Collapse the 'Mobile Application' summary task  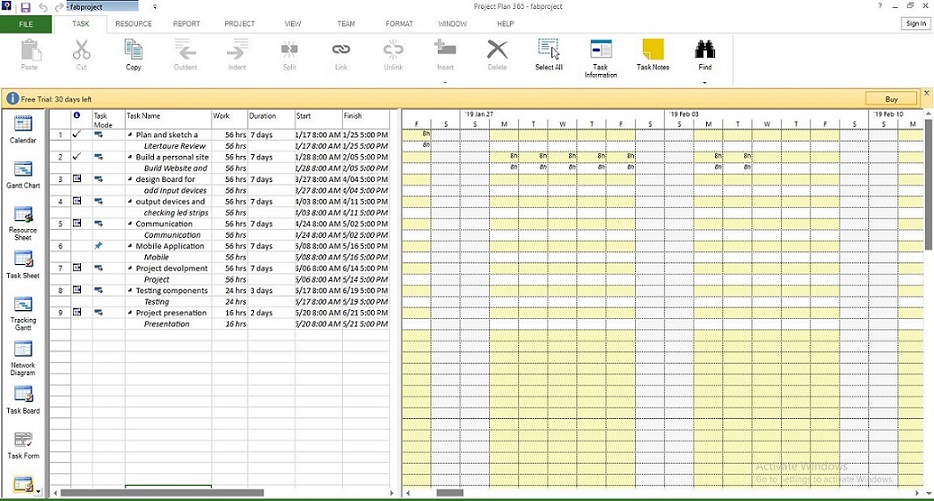[130, 246]
